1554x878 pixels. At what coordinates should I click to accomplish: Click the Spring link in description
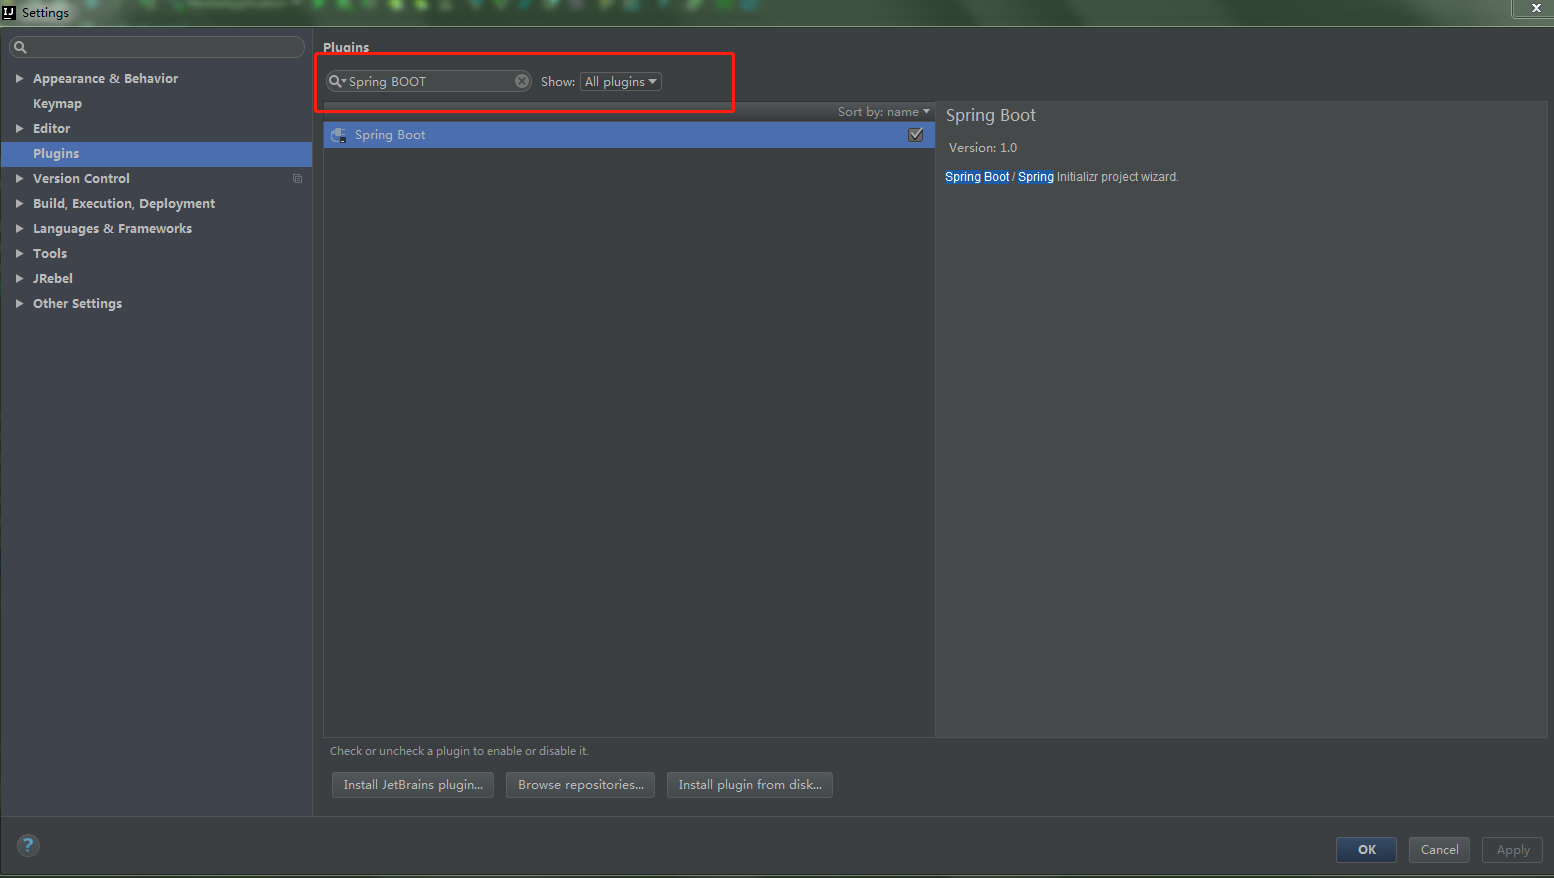pyautogui.click(x=1036, y=177)
